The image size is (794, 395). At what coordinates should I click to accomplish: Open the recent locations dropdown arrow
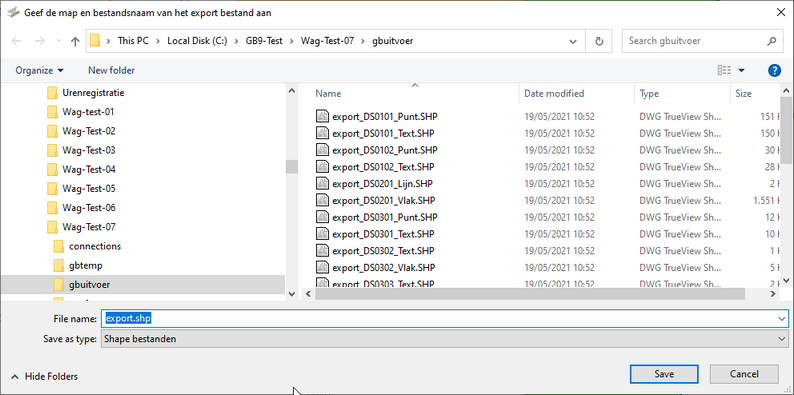pos(58,41)
